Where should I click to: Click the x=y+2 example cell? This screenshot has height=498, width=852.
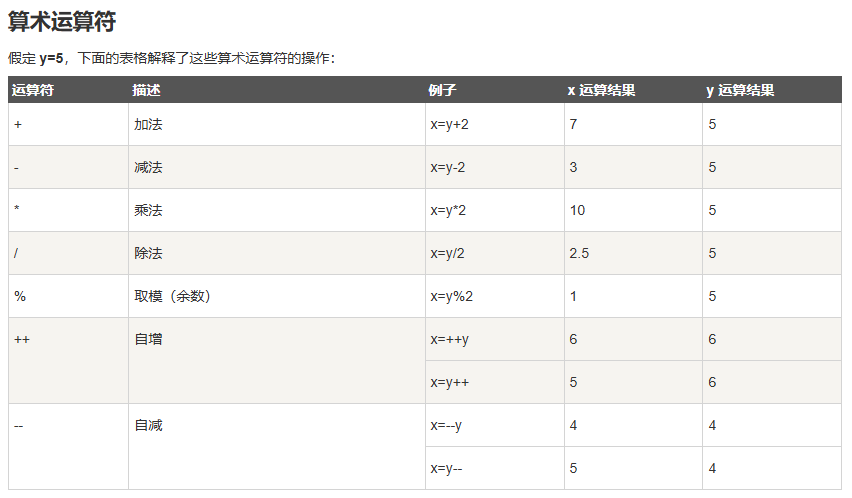click(x=449, y=125)
